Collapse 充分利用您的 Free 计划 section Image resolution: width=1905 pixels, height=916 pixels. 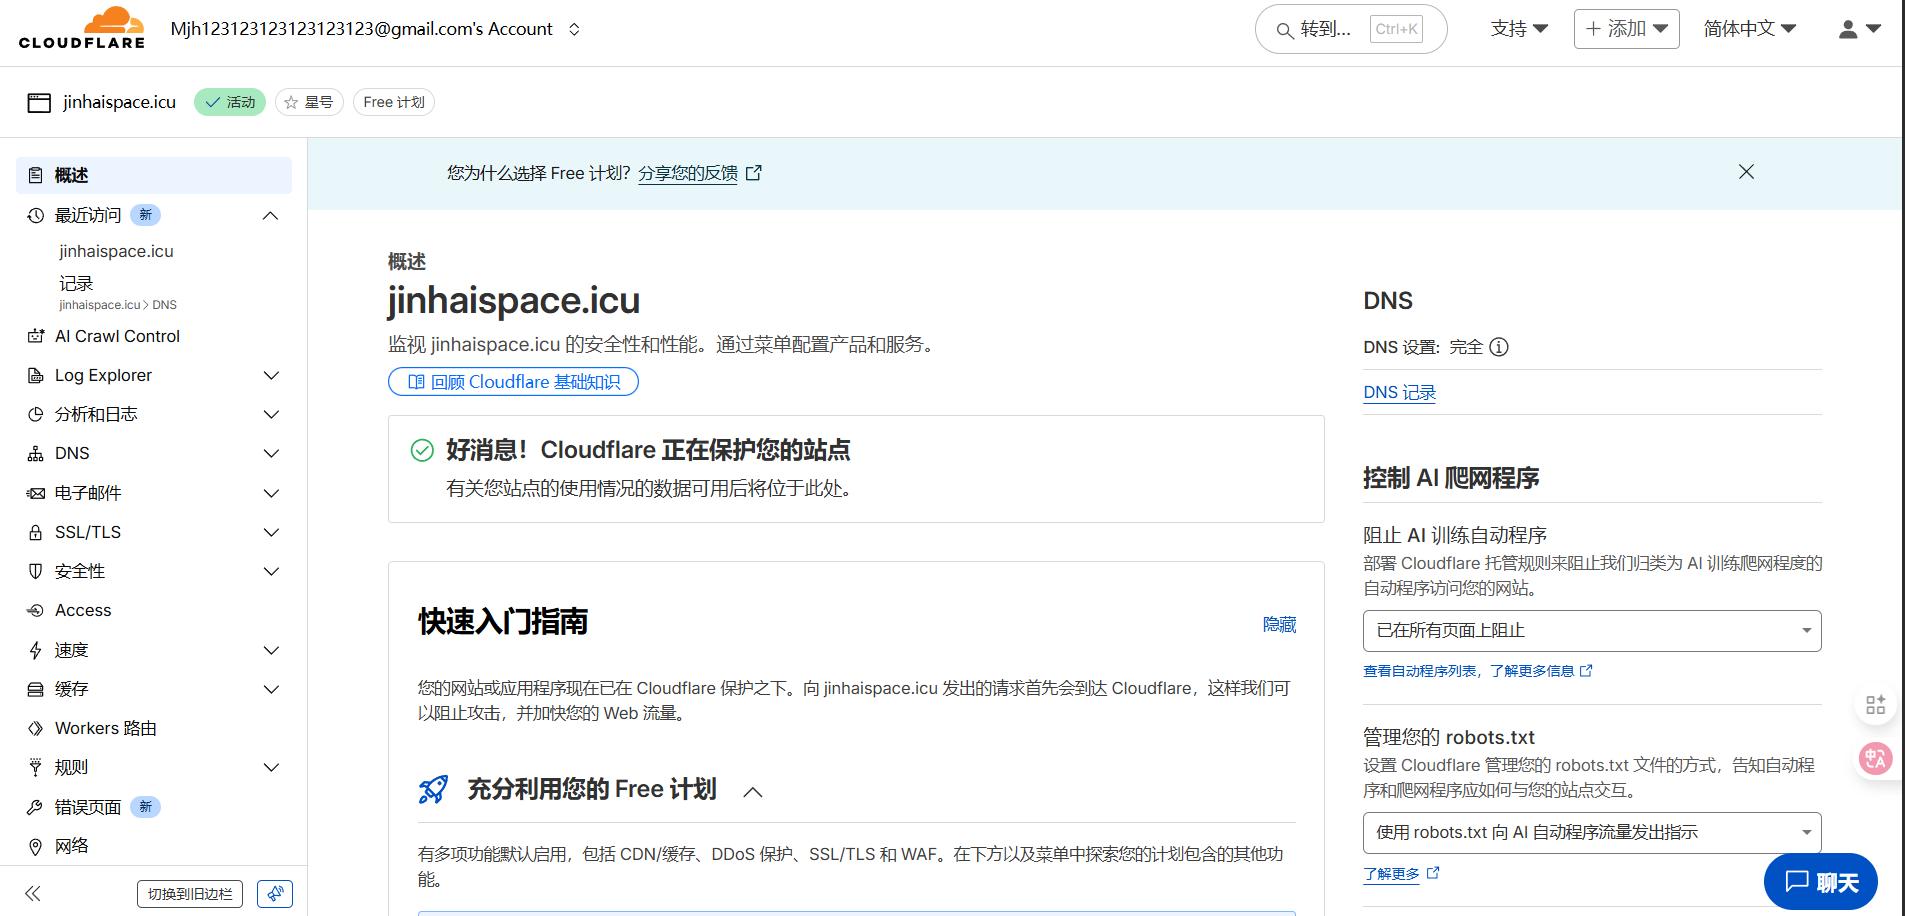point(753,791)
